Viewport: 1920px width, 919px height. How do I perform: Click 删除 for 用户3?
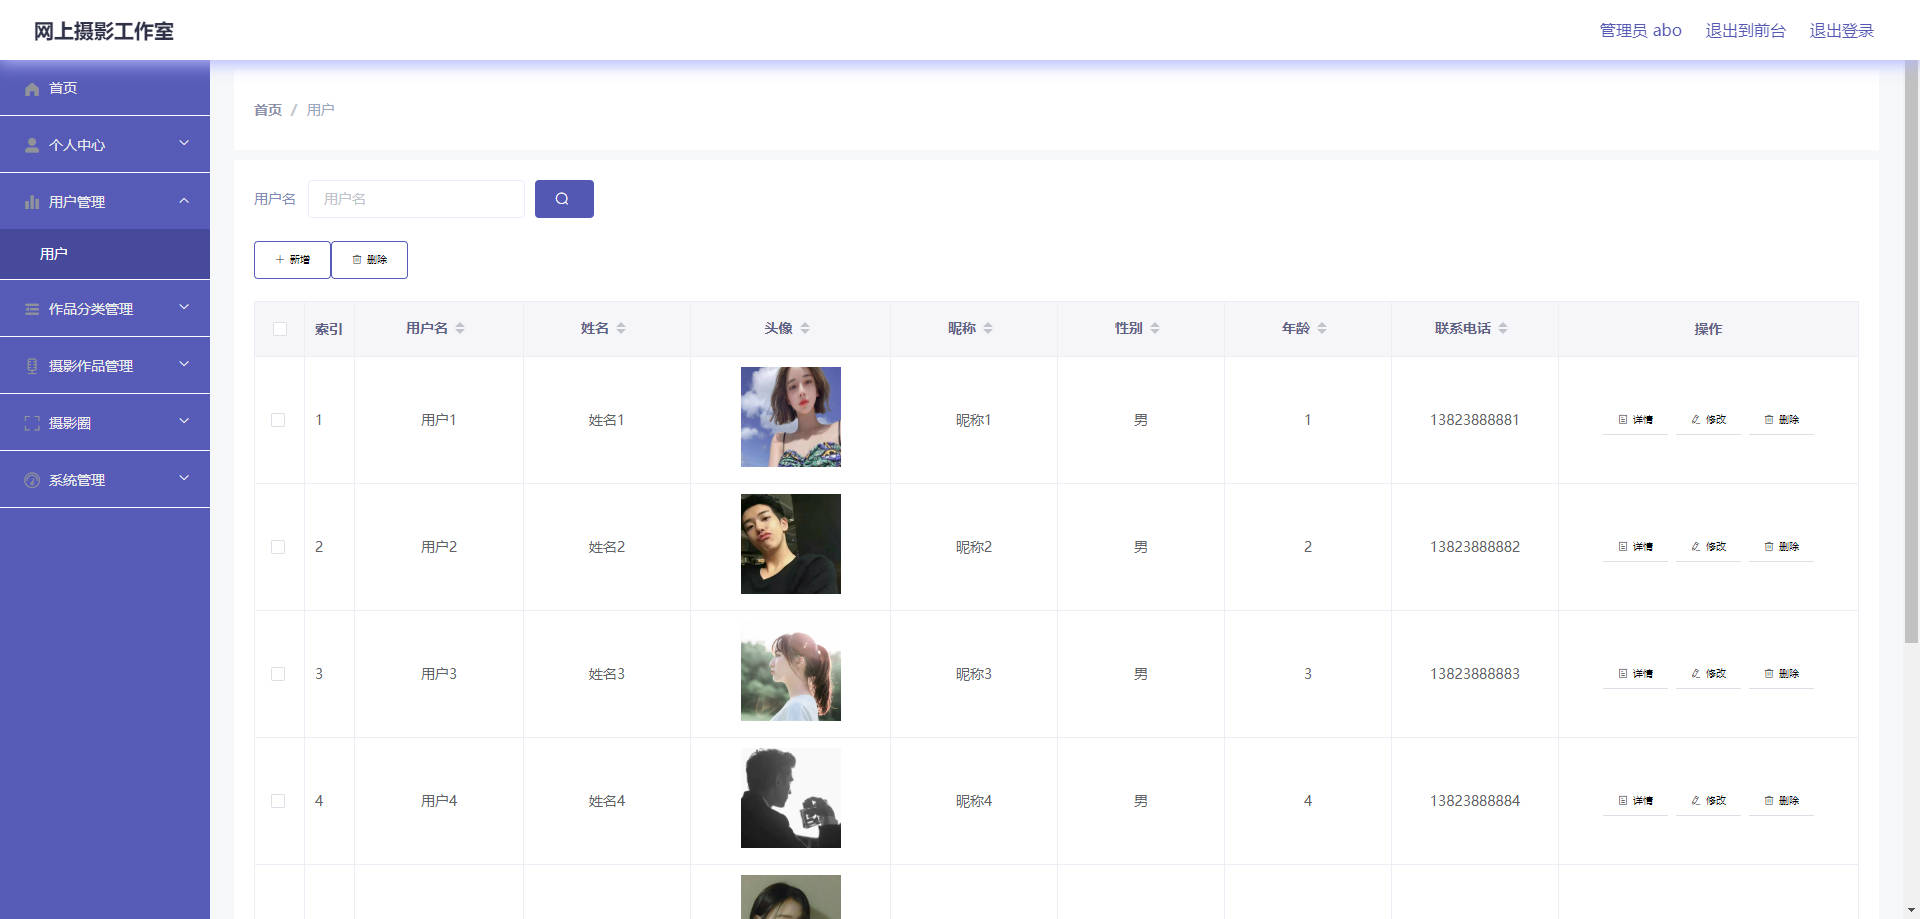pyautogui.click(x=1781, y=674)
